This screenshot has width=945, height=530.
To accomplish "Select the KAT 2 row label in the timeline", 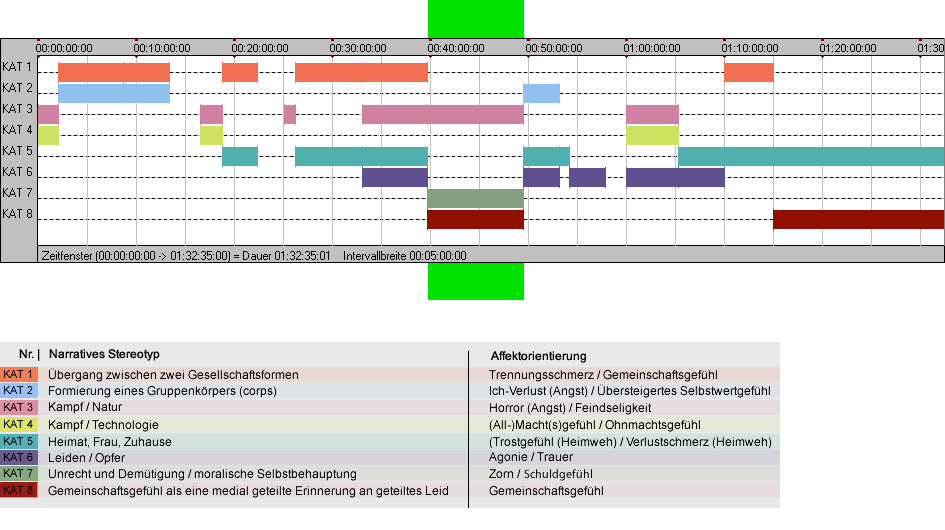I will pyautogui.click(x=17, y=88).
